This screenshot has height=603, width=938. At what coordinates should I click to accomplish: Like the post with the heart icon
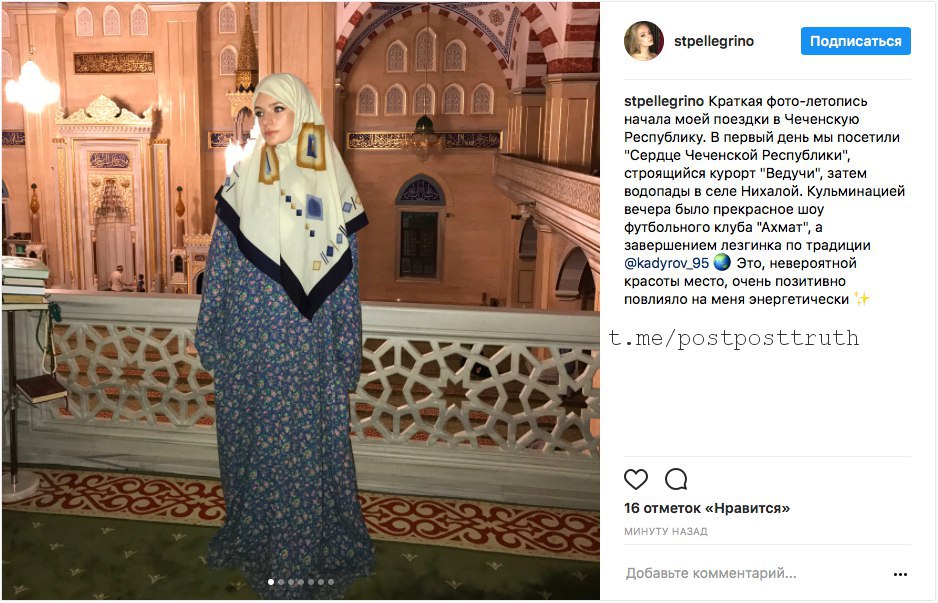[636, 479]
